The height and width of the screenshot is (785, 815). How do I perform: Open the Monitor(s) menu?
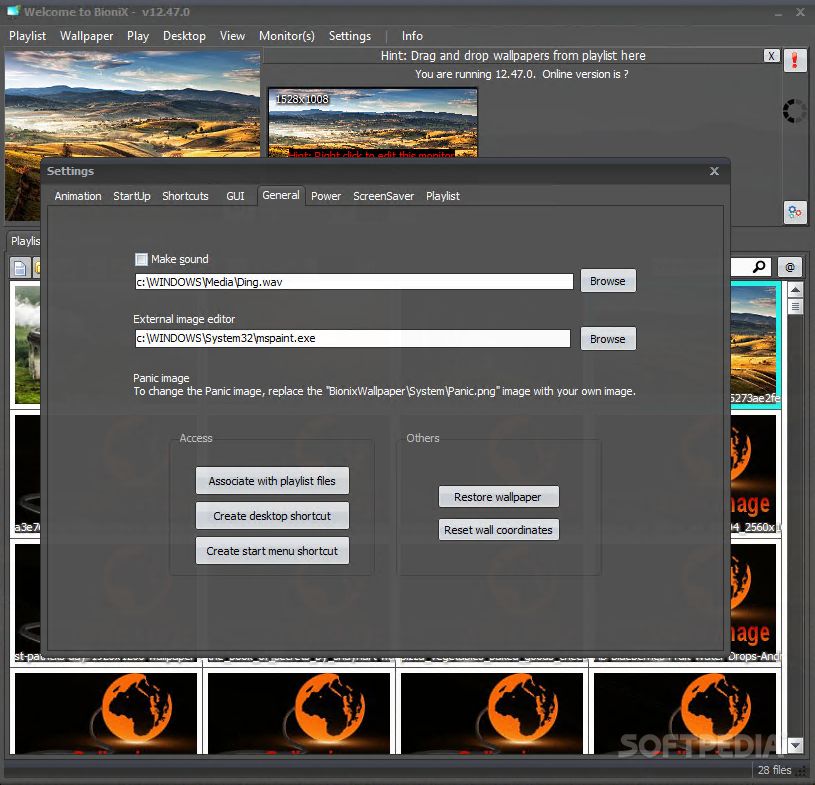pos(286,36)
